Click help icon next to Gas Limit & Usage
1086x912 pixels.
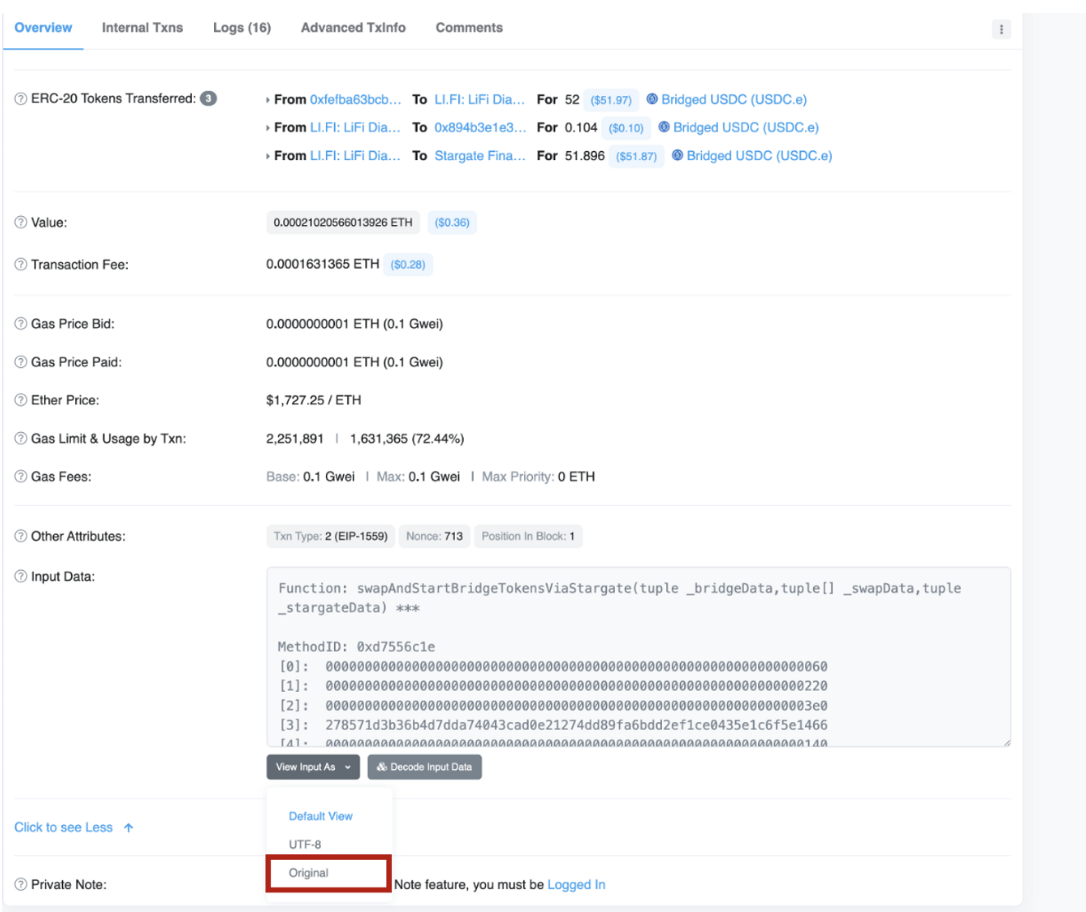coord(21,438)
